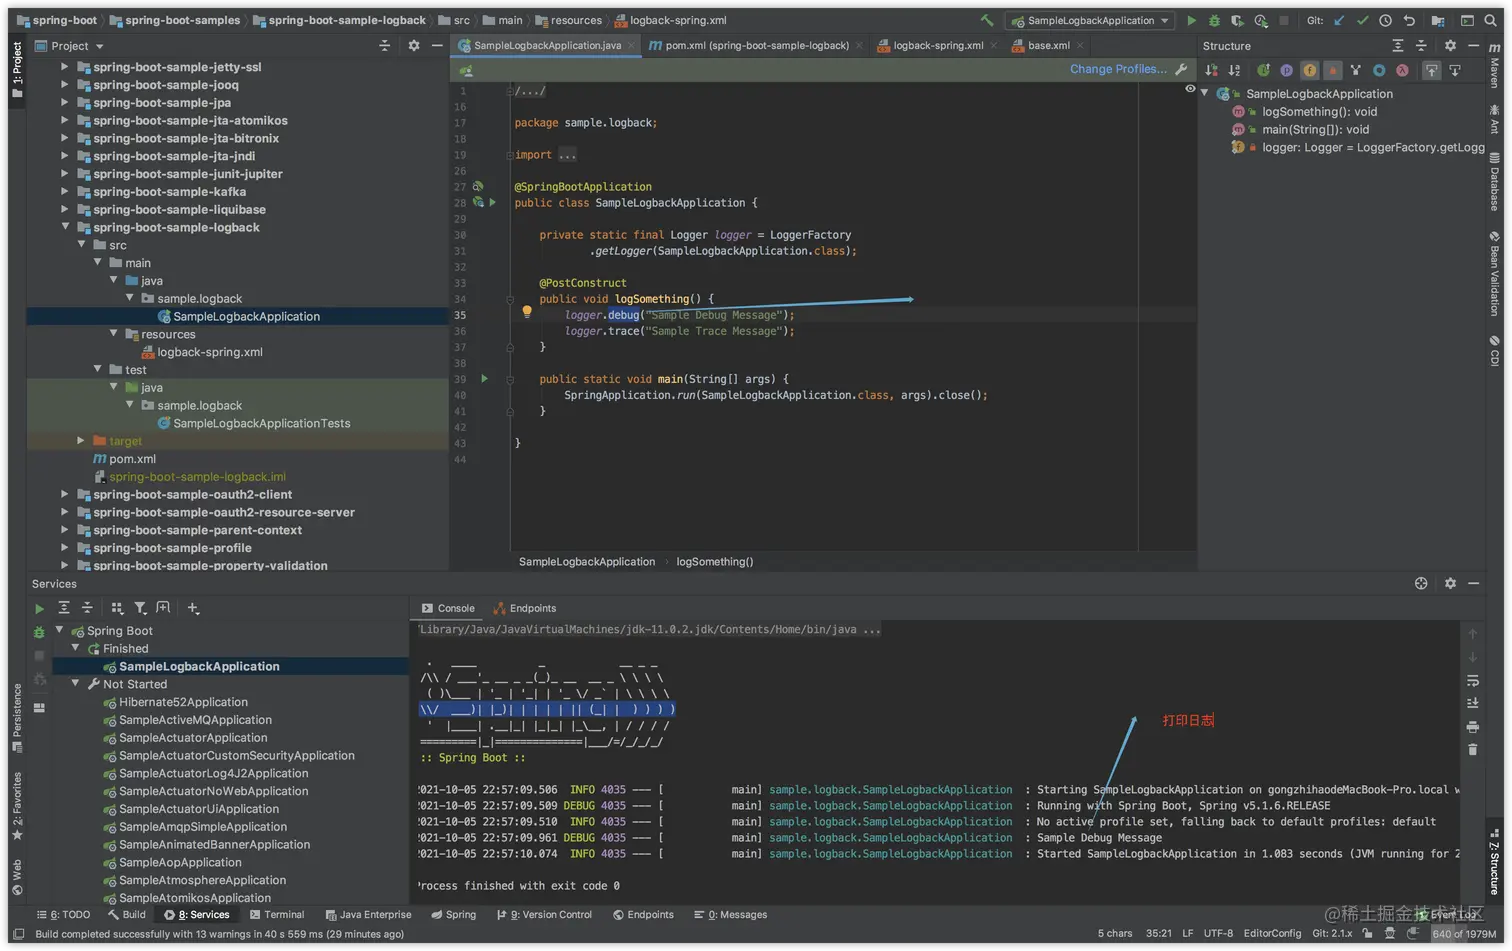Clear console output with the trash icon
Image resolution: width=1512 pixels, height=951 pixels.
tap(1472, 749)
